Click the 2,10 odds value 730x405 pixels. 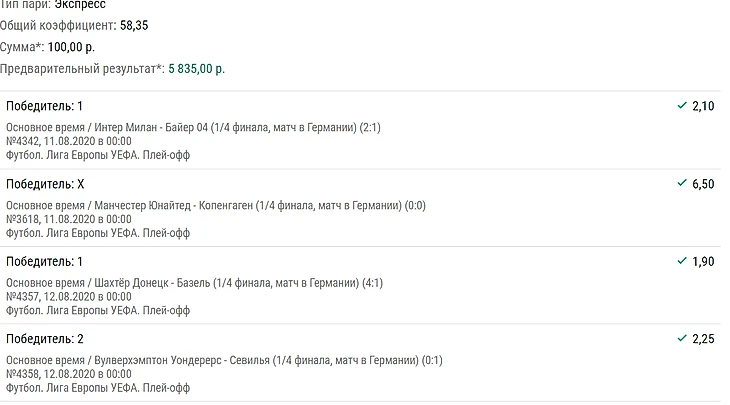(x=703, y=106)
